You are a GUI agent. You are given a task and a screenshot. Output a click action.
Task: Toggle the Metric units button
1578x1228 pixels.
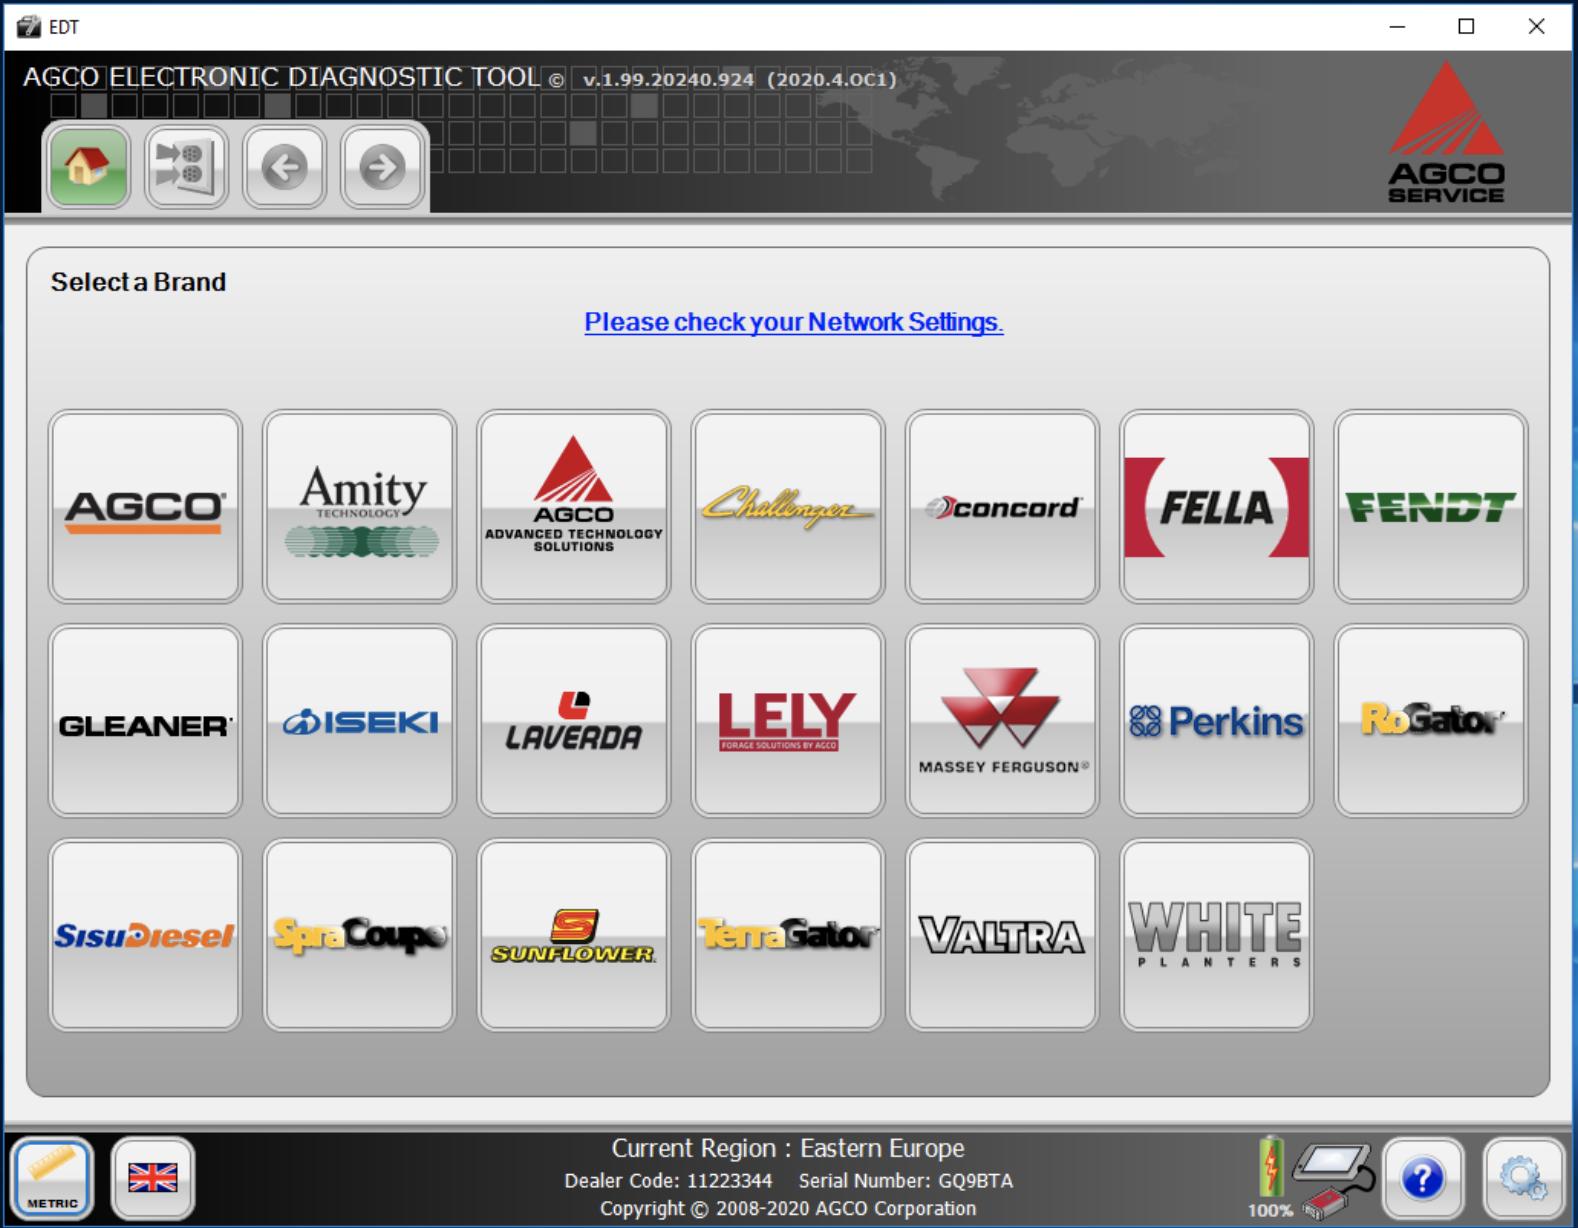[53, 1178]
